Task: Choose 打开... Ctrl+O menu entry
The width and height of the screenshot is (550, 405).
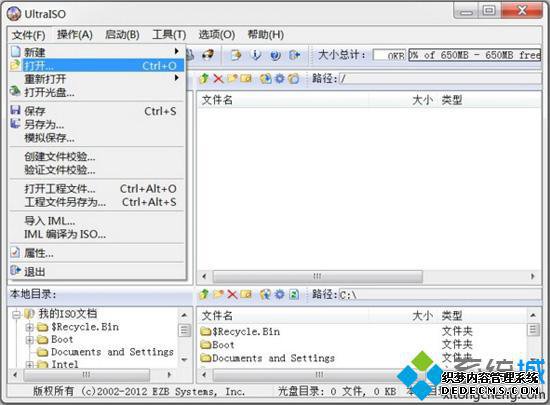Action: [x=96, y=66]
